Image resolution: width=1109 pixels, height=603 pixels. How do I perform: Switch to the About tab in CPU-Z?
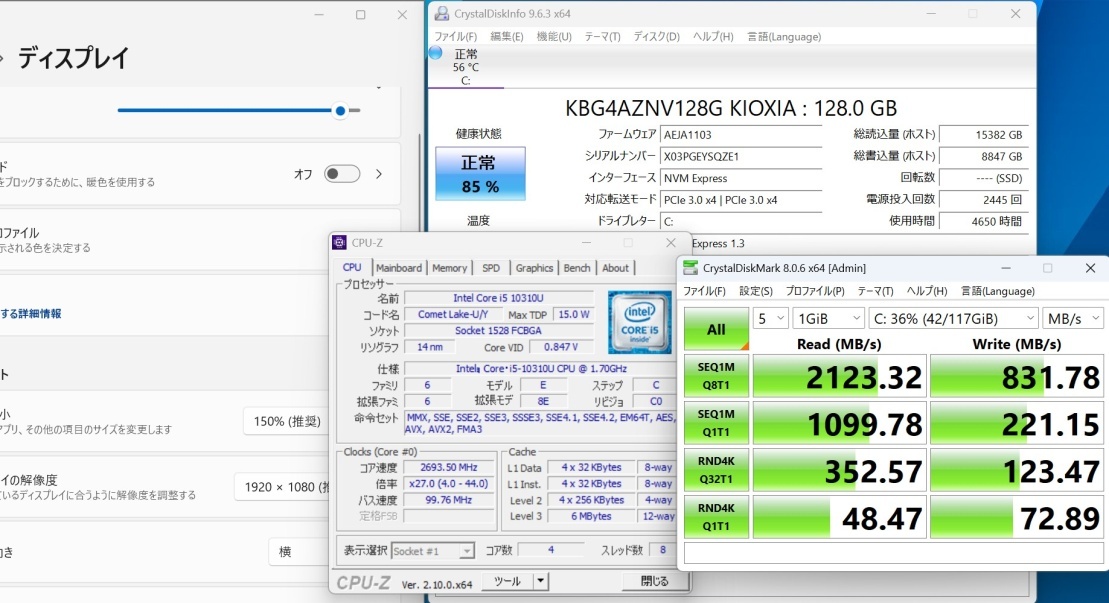click(615, 268)
